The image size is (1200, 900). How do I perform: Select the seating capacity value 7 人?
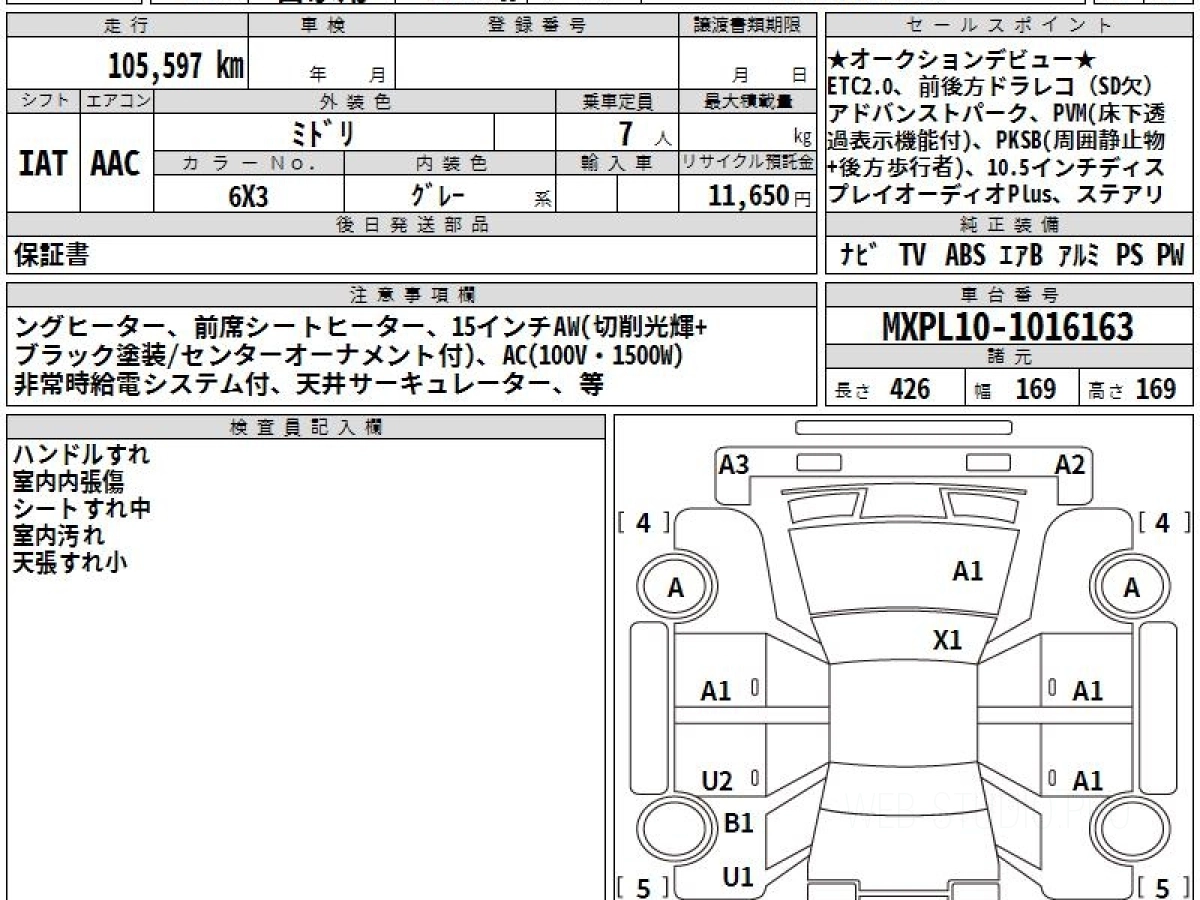(643, 133)
